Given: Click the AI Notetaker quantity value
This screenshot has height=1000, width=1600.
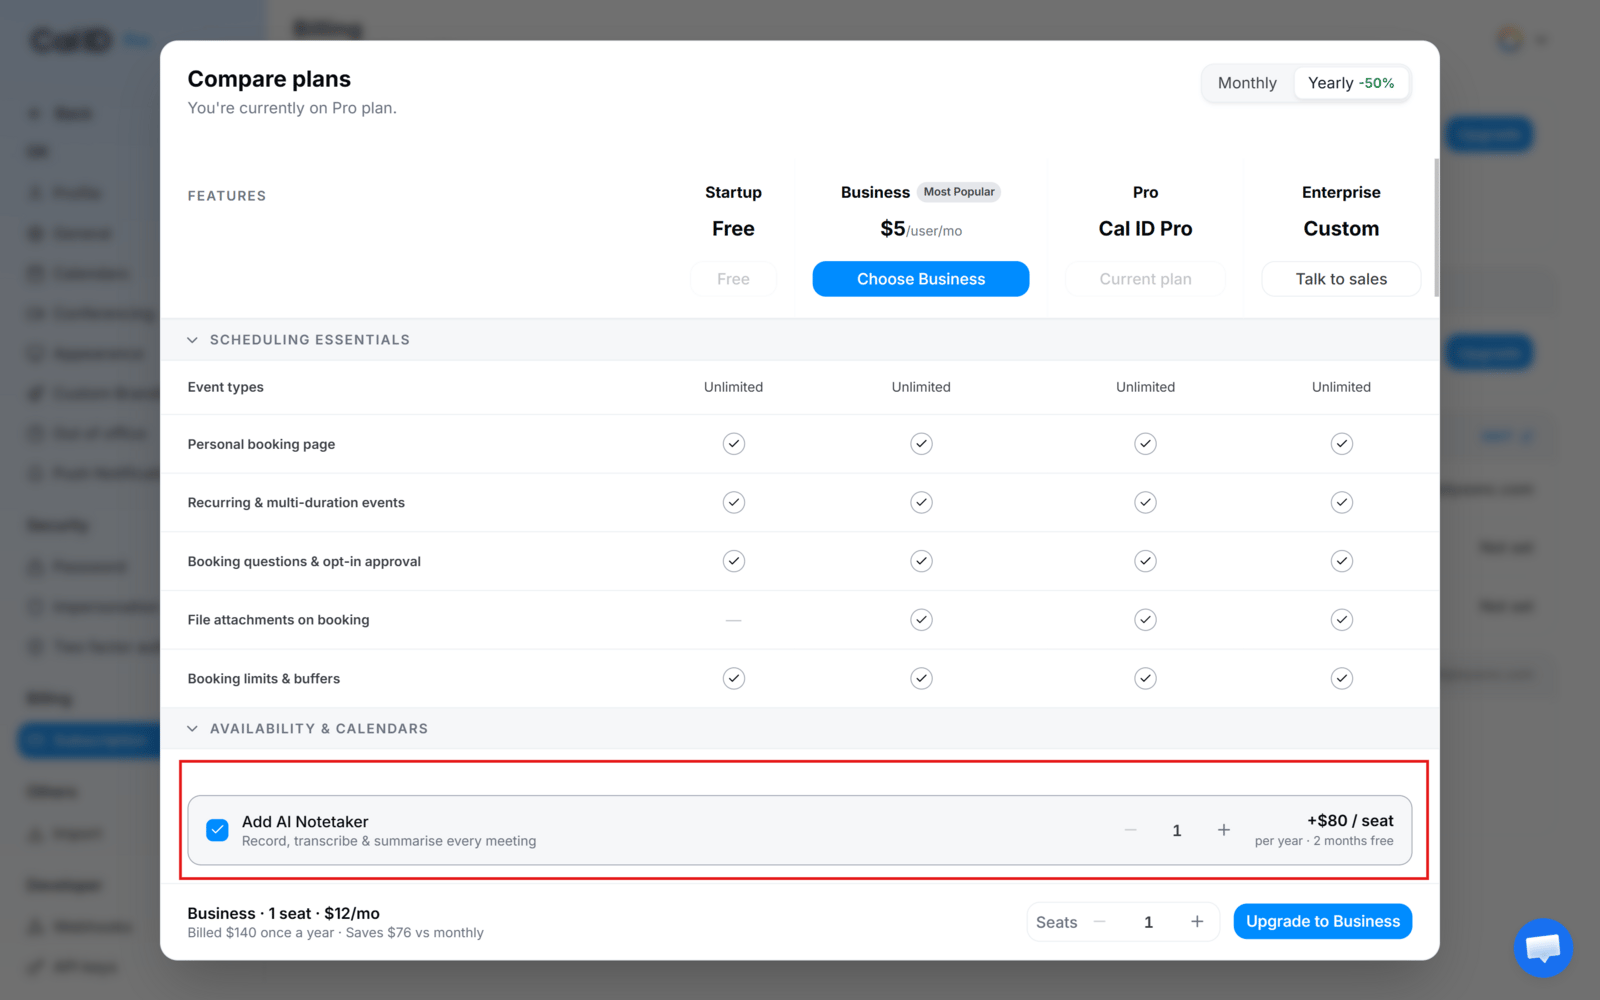Looking at the screenshot, I should pos(1177,831).
